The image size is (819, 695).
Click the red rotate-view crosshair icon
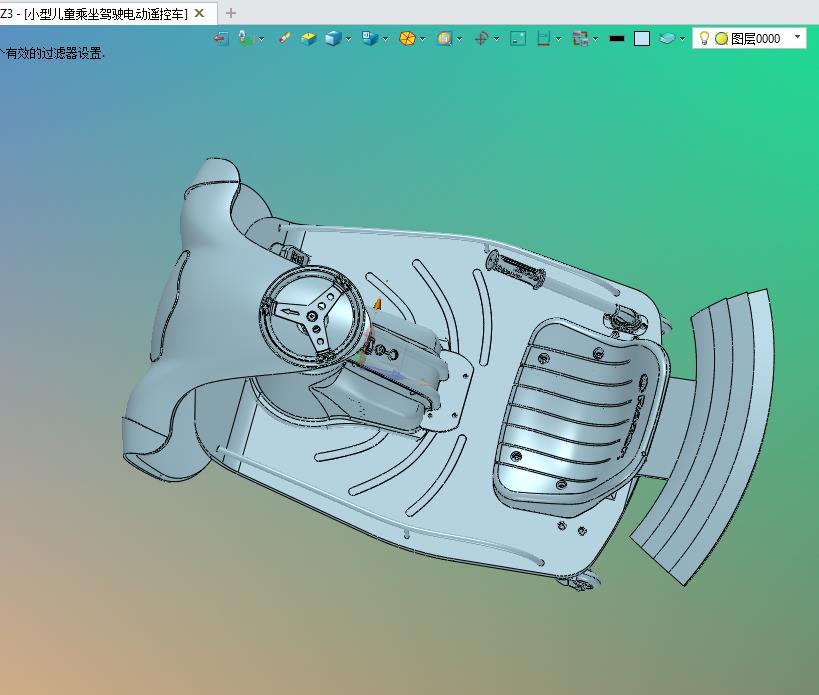coord(481,39)
